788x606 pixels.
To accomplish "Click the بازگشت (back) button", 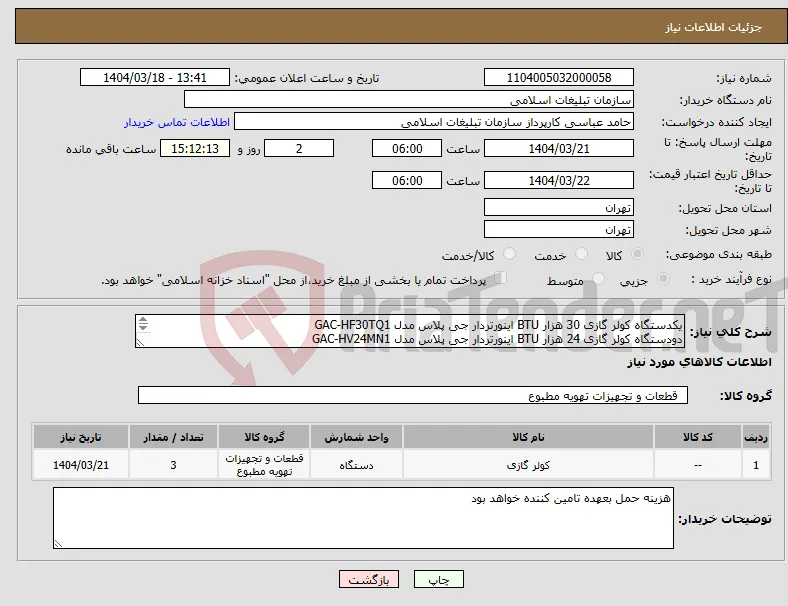I will (x=368, y=579).
